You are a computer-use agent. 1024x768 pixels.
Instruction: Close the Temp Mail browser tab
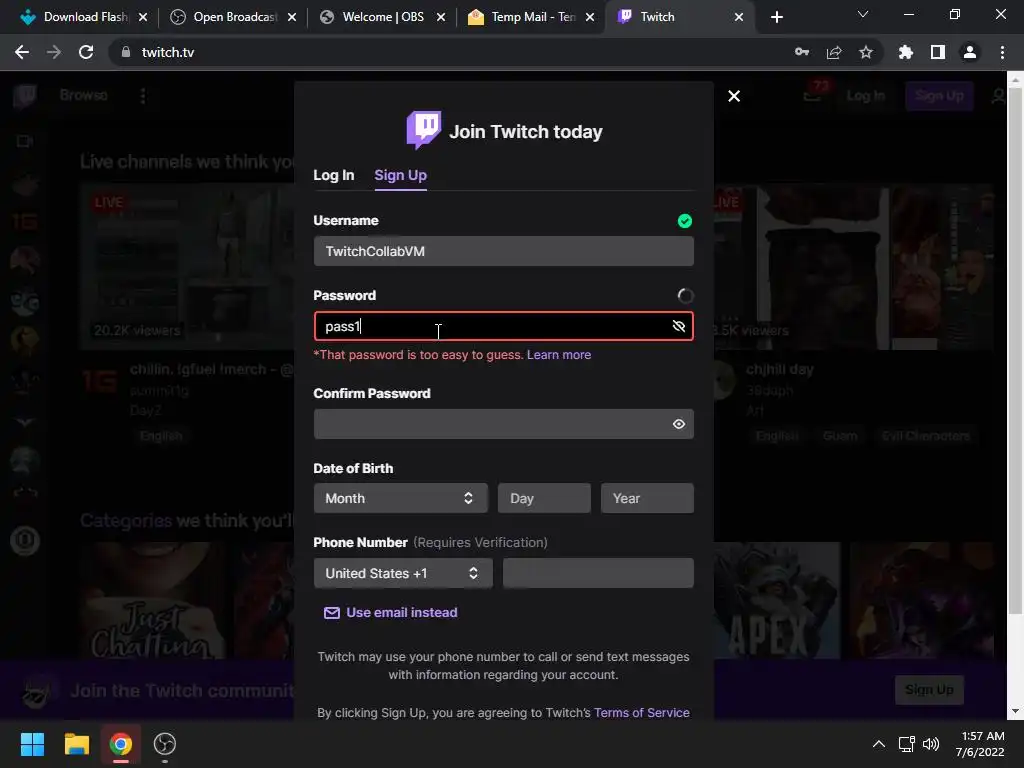[x=590, y=17]
